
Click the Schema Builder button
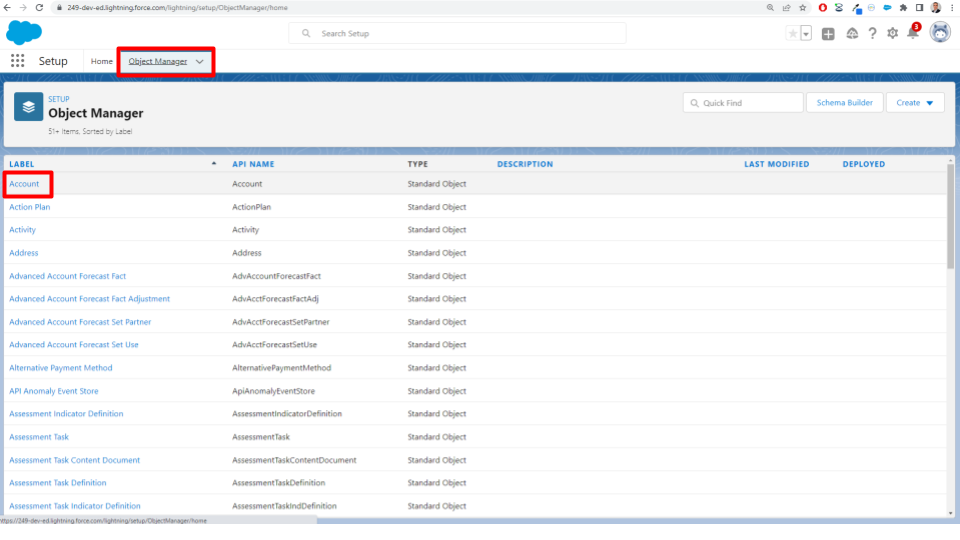point(844,103)
